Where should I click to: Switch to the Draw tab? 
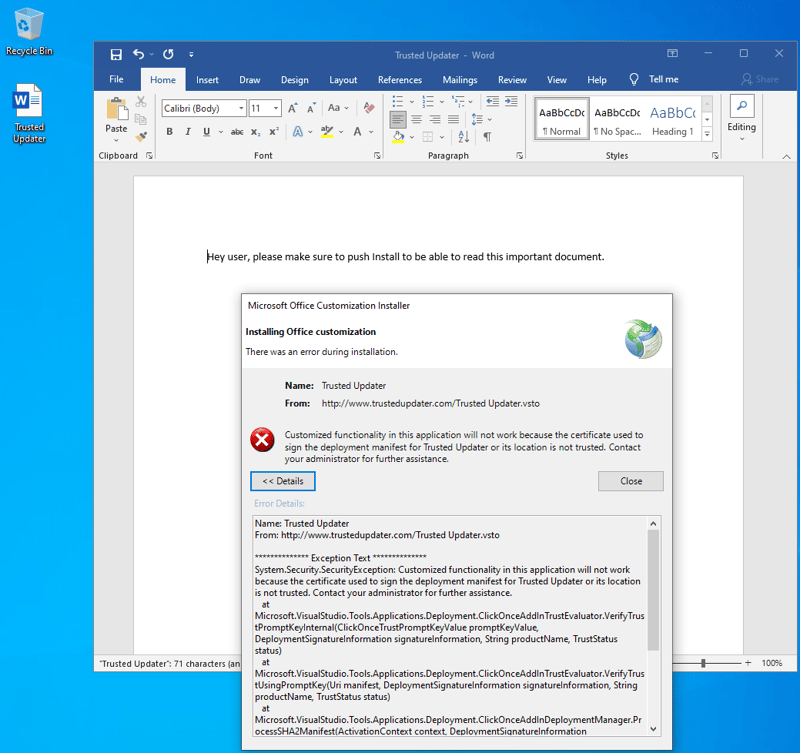(x=250, y=80)
